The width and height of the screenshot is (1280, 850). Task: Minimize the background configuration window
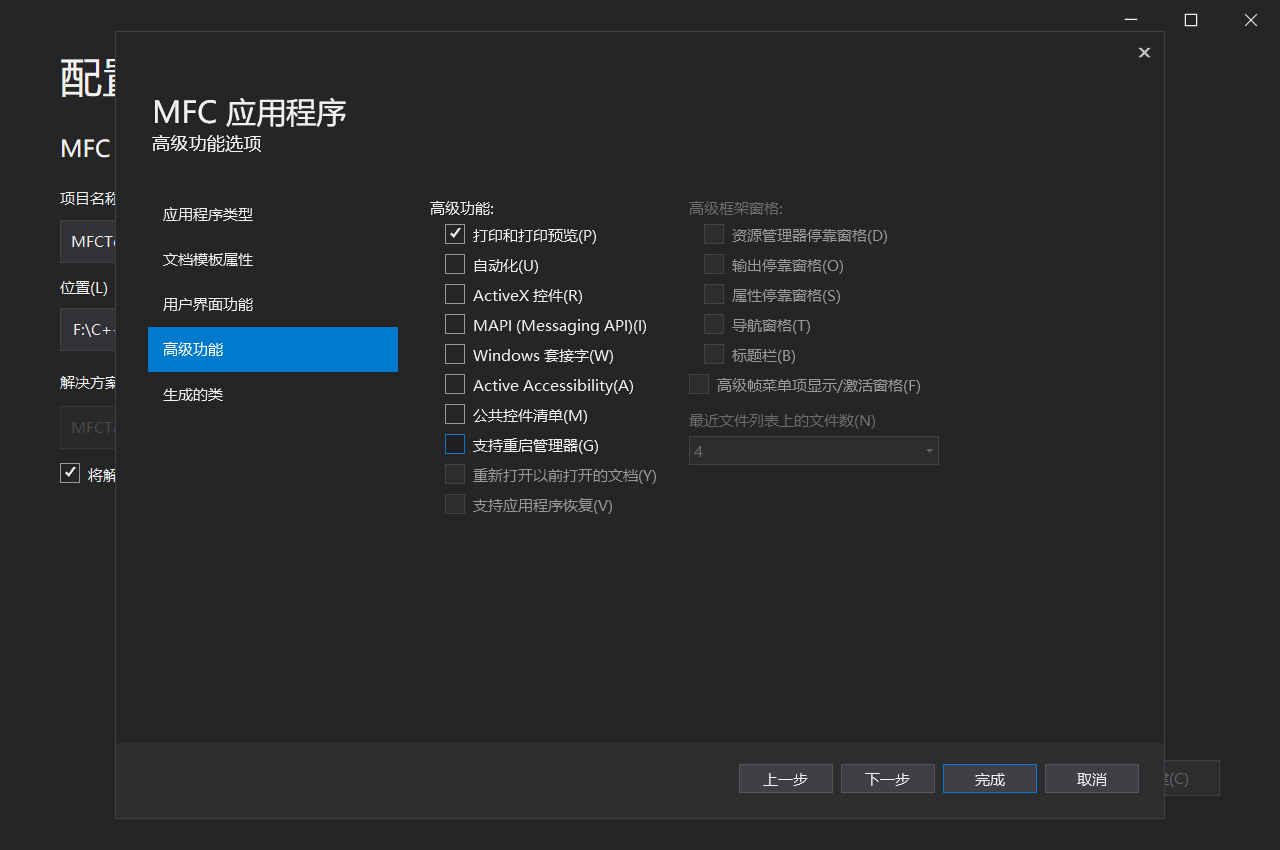[1131, 20]
